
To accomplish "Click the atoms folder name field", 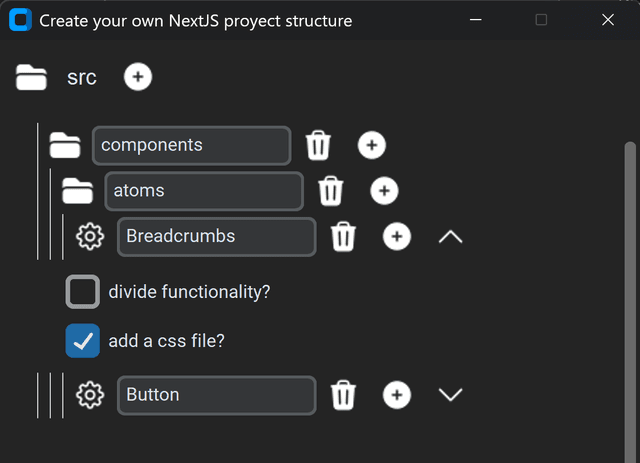I will (x=203, y=190).
